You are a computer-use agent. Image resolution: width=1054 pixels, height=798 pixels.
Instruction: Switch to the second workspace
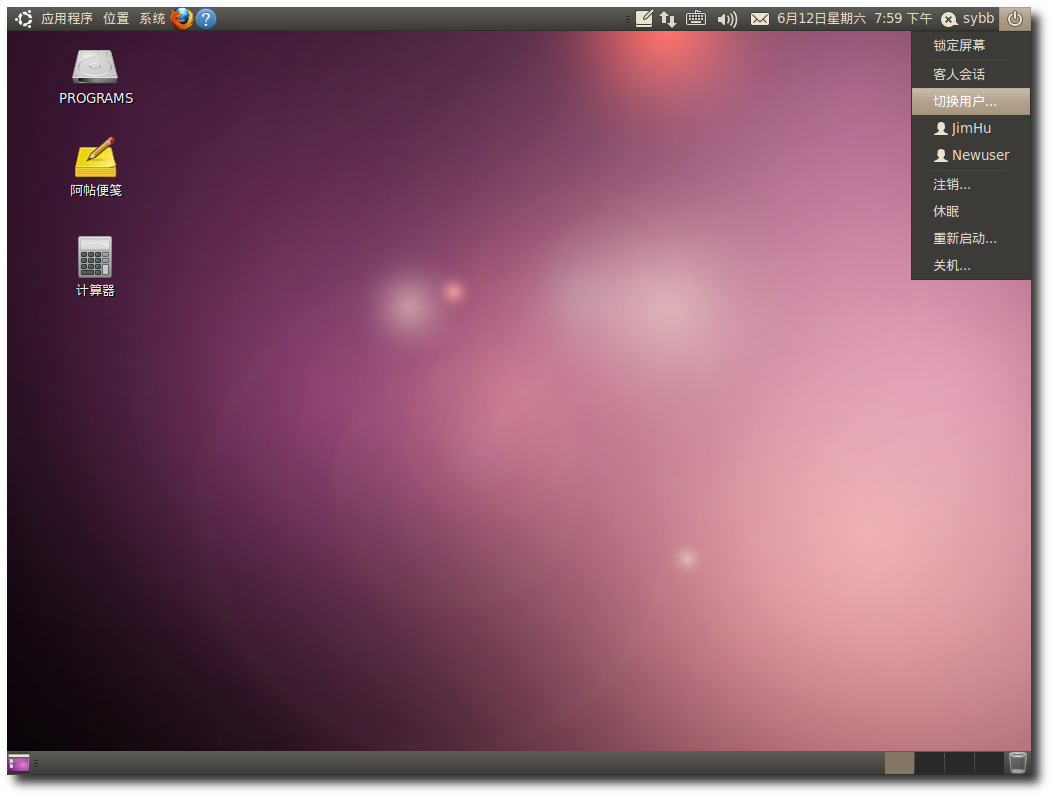tap(930, 763)
